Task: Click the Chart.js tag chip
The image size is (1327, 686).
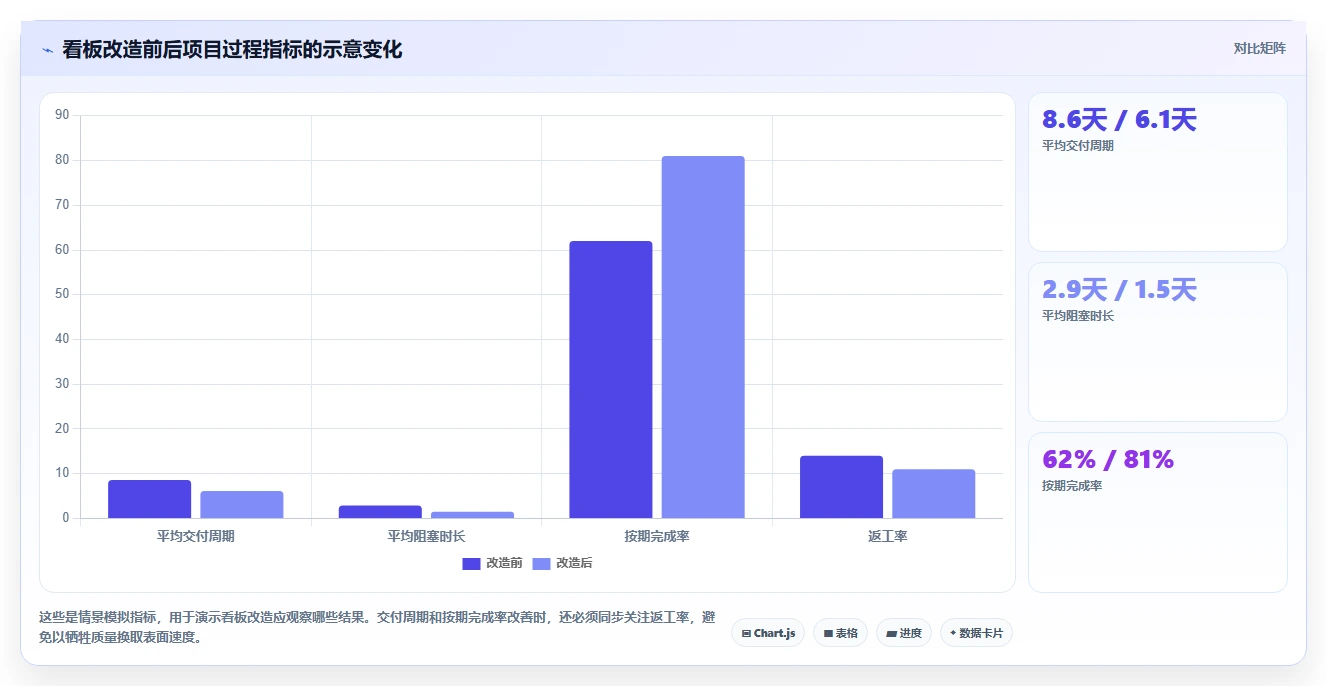Action: click(768, 633)
